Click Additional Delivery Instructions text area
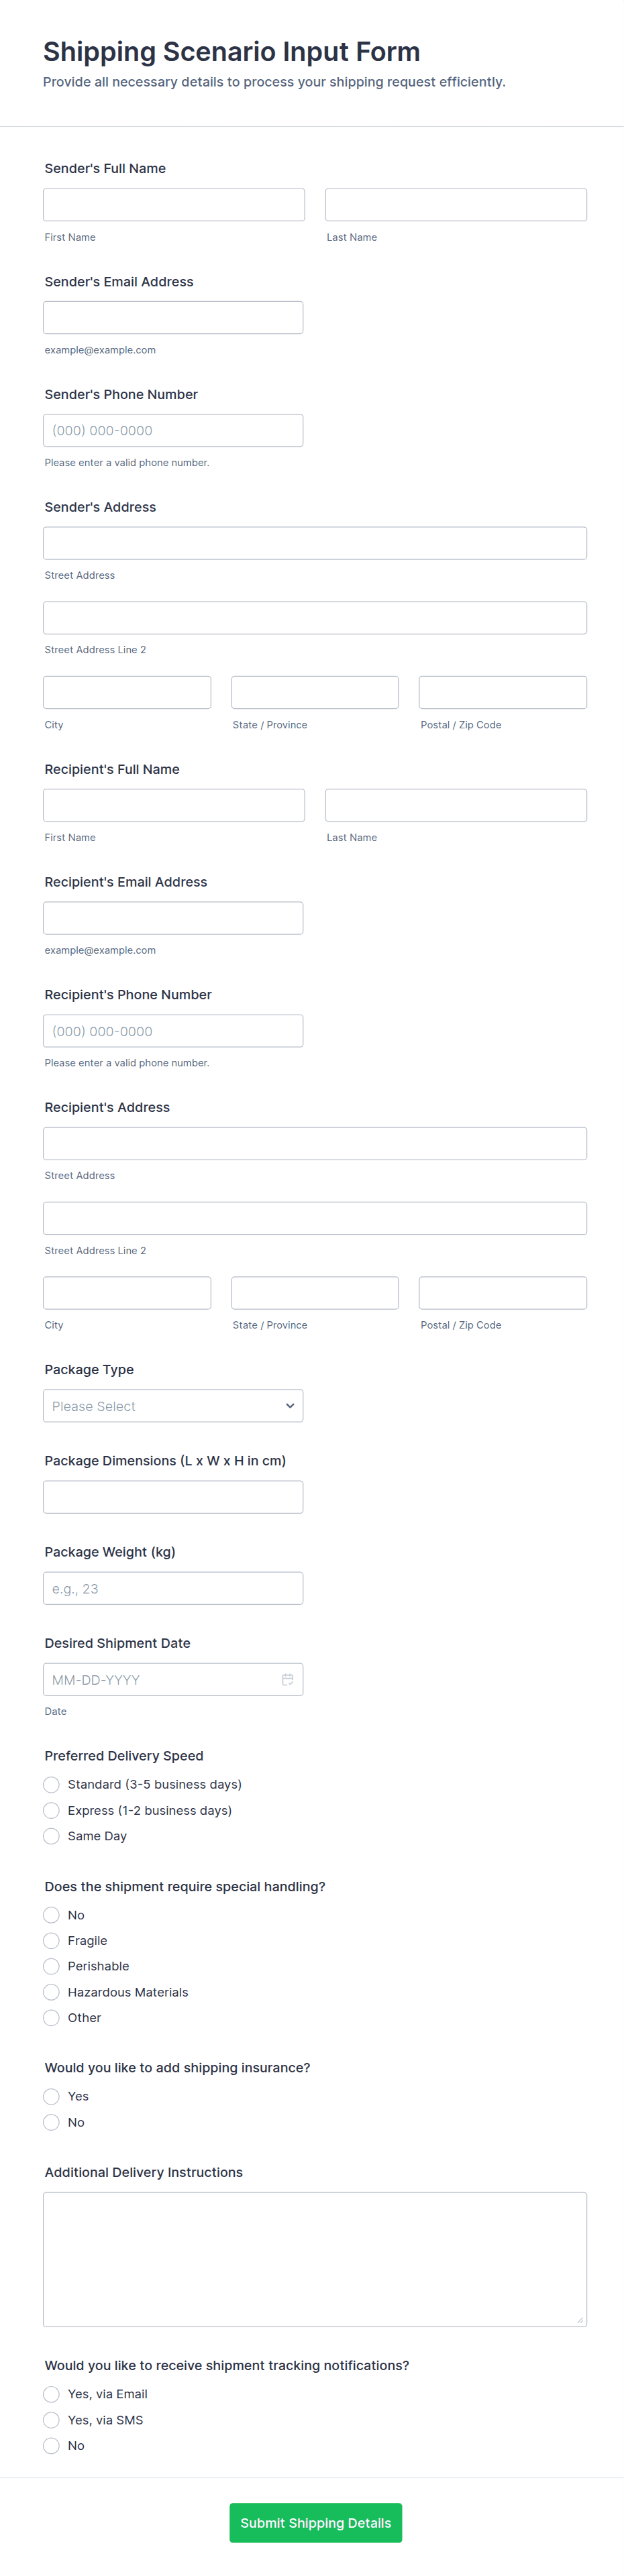624x2576 pixels. [314, 2259]
